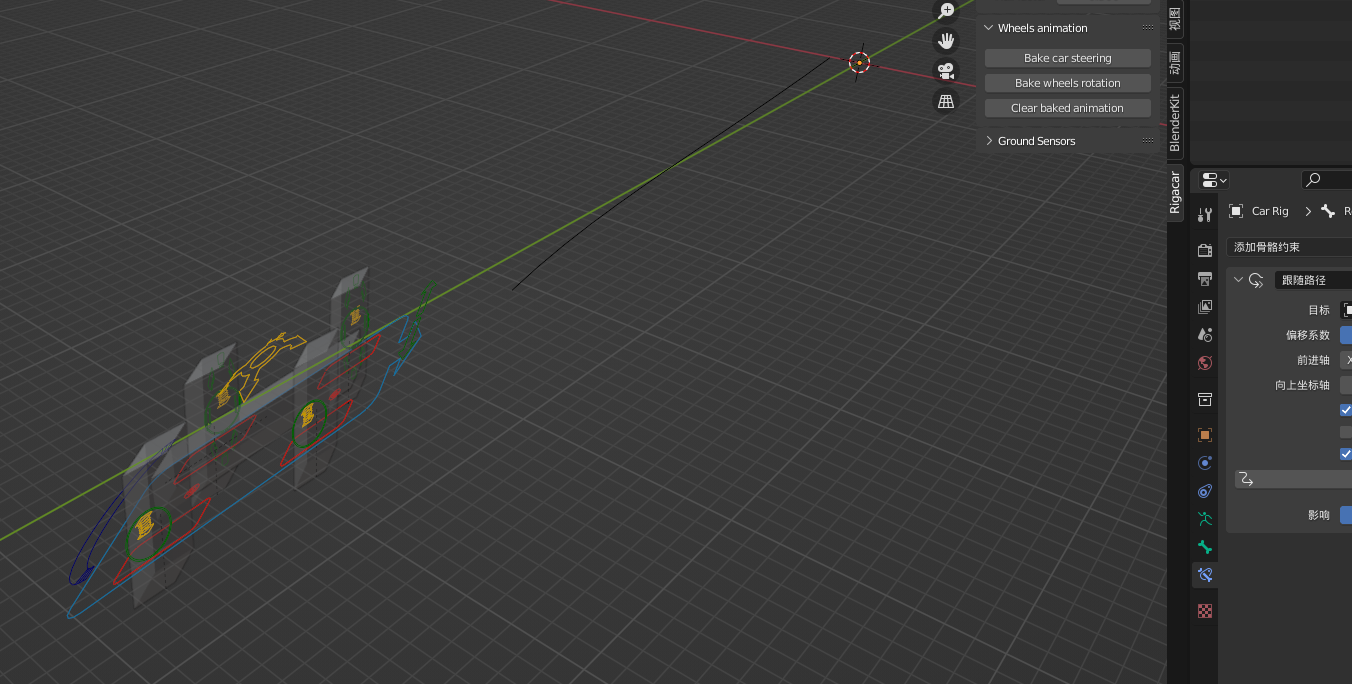Click Bake wheels rotation button
The image size is (1352, 684).
1067,83
